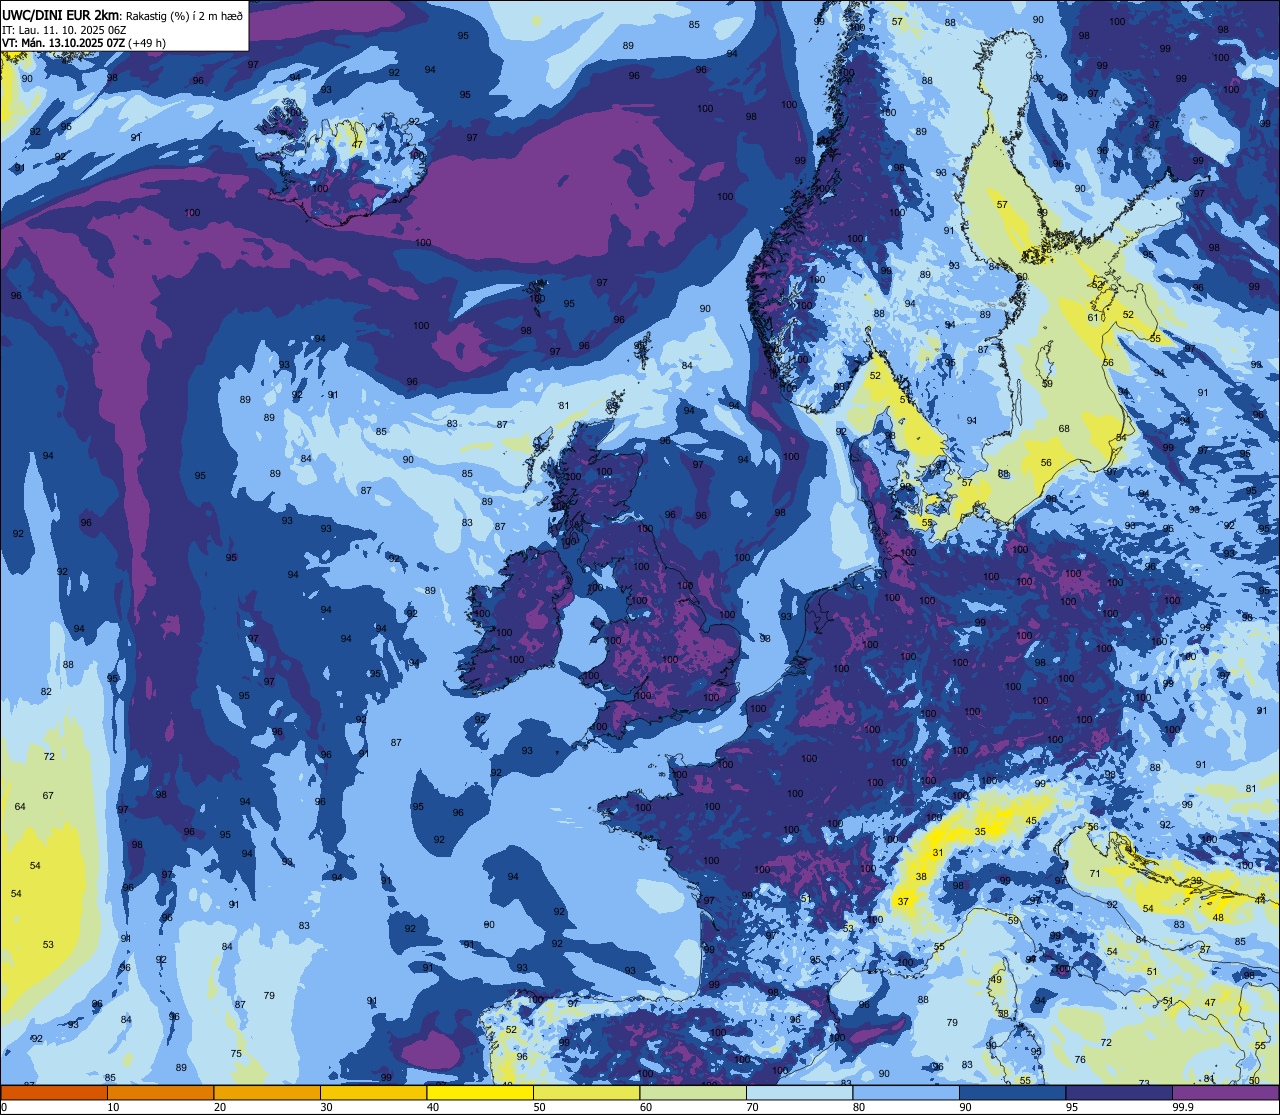Click legend tick label "10"

tap(113, 1107)
